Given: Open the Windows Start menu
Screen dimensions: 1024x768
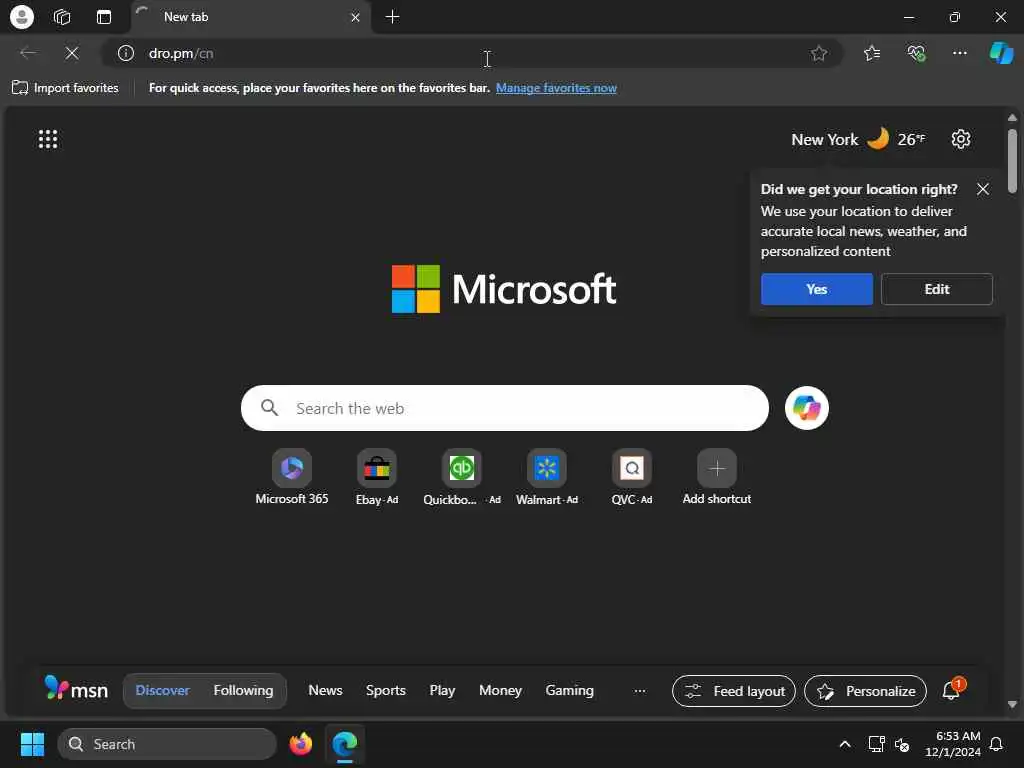Looking at the screenshot, I should pos(32,744).
